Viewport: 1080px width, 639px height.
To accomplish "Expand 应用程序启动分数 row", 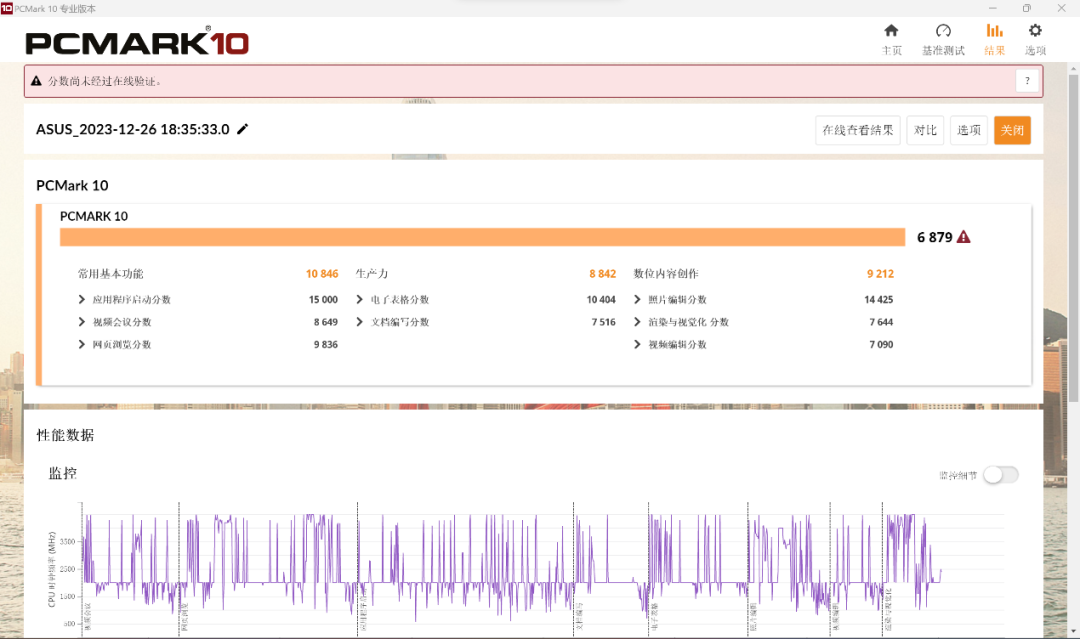I will (x=82, y=300).
